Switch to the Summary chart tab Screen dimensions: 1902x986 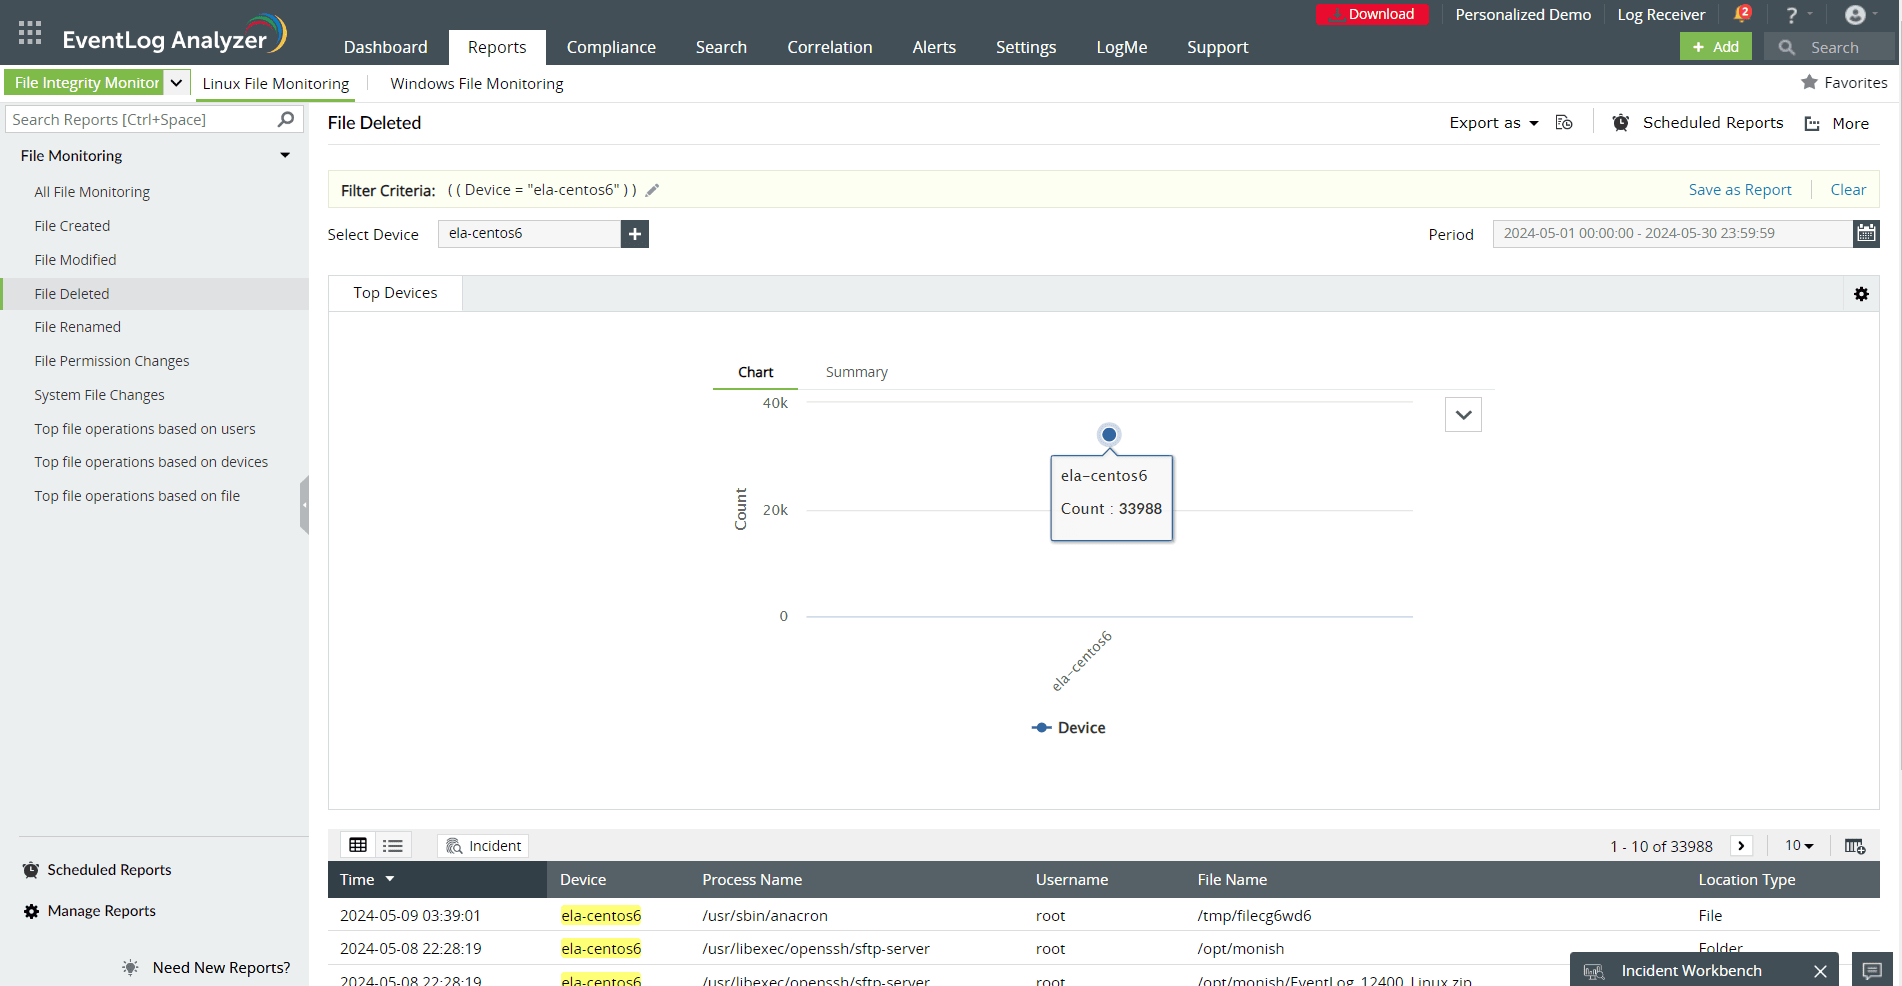(x=857, y=372)
